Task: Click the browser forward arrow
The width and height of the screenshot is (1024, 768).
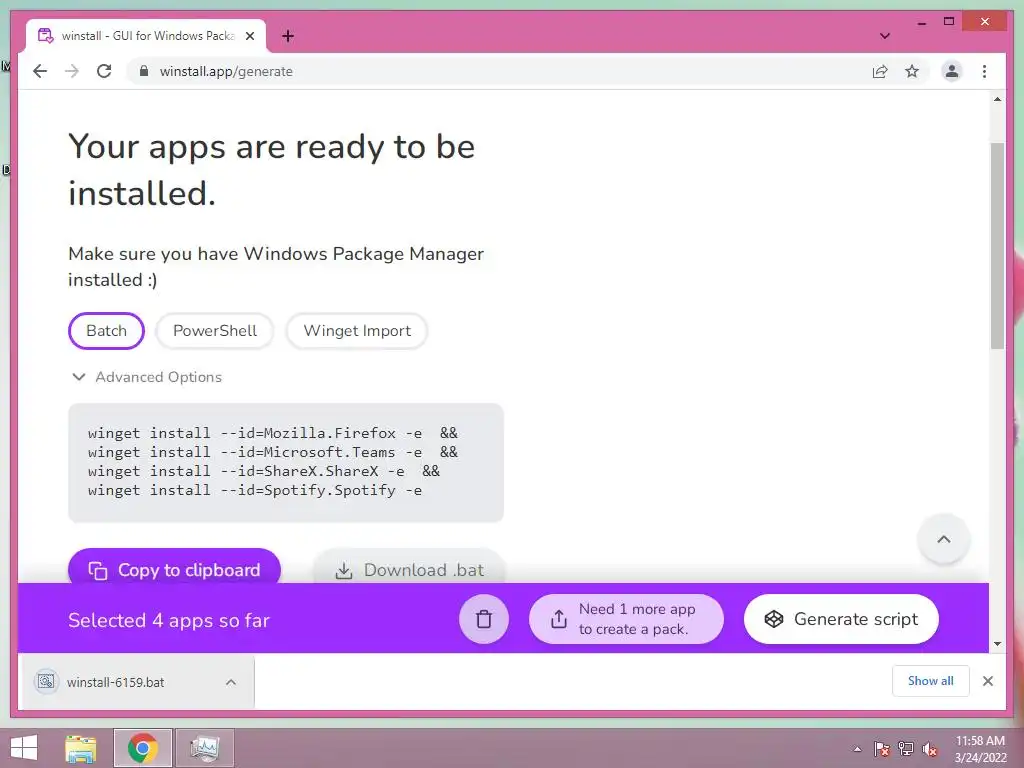Action: coord(72,71)
